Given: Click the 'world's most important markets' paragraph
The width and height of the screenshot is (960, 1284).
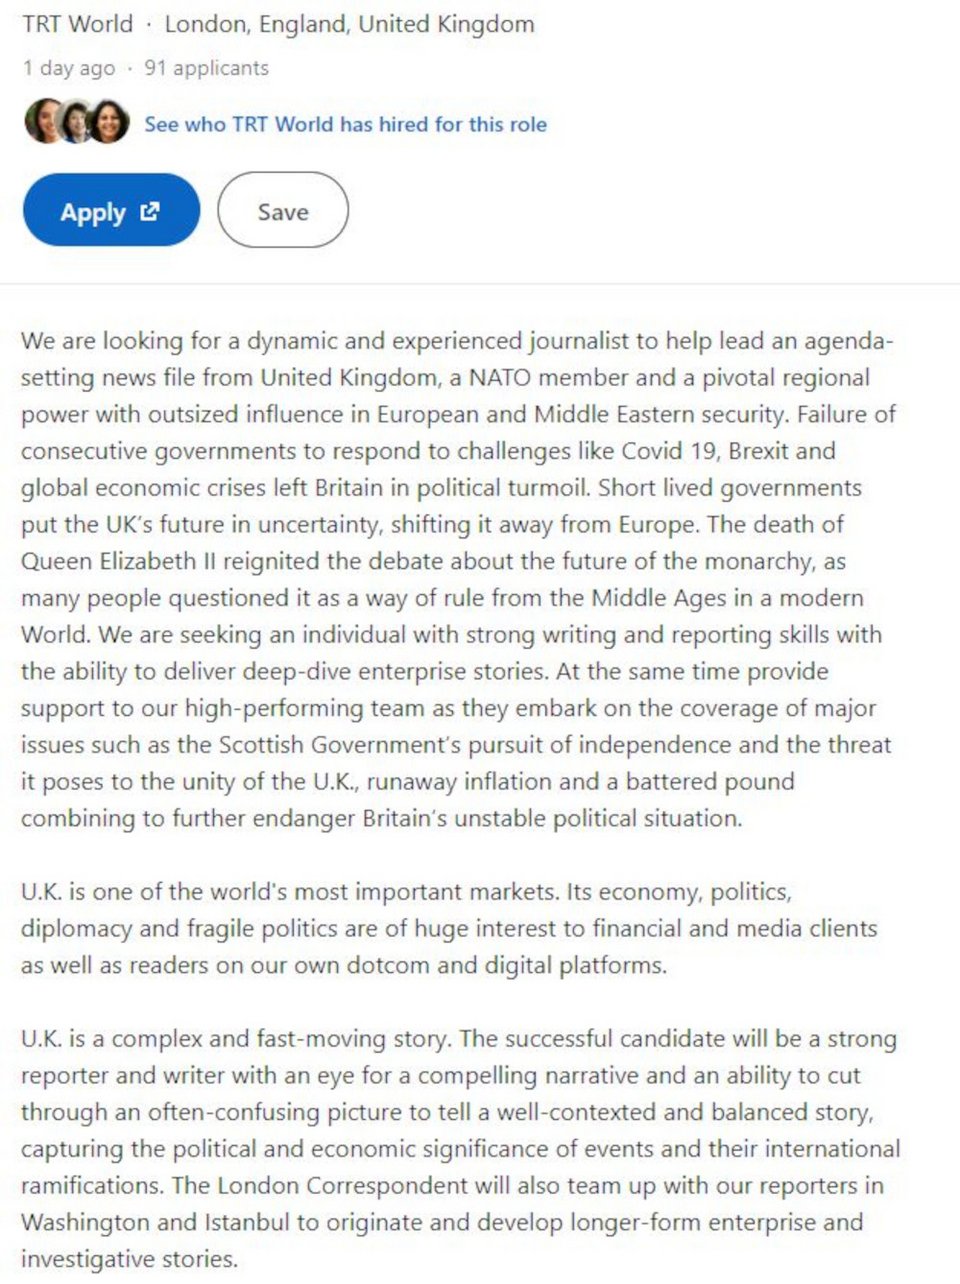Looking at the screenshot, I should (x=448, y=928).
